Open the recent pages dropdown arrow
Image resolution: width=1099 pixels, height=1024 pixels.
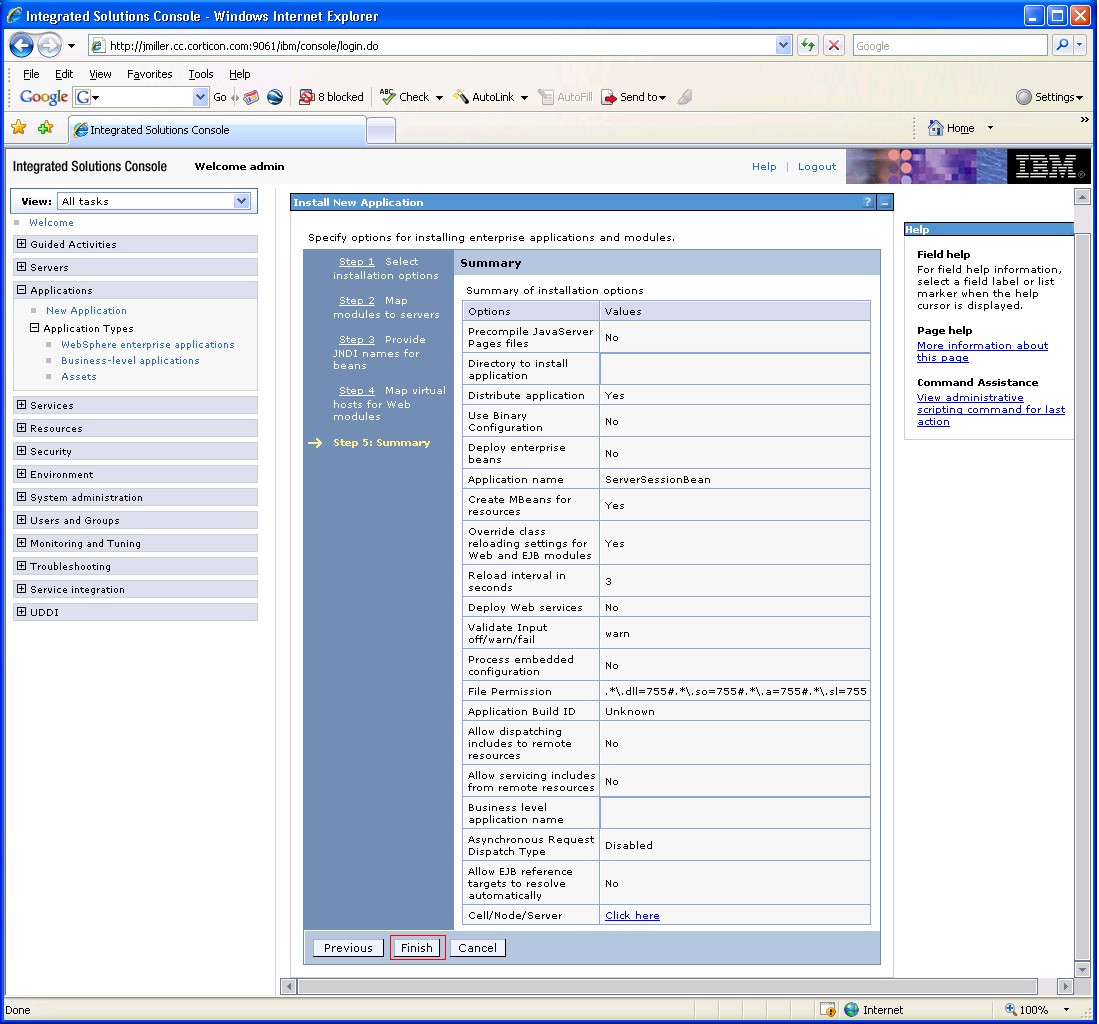tap(71, 46)
